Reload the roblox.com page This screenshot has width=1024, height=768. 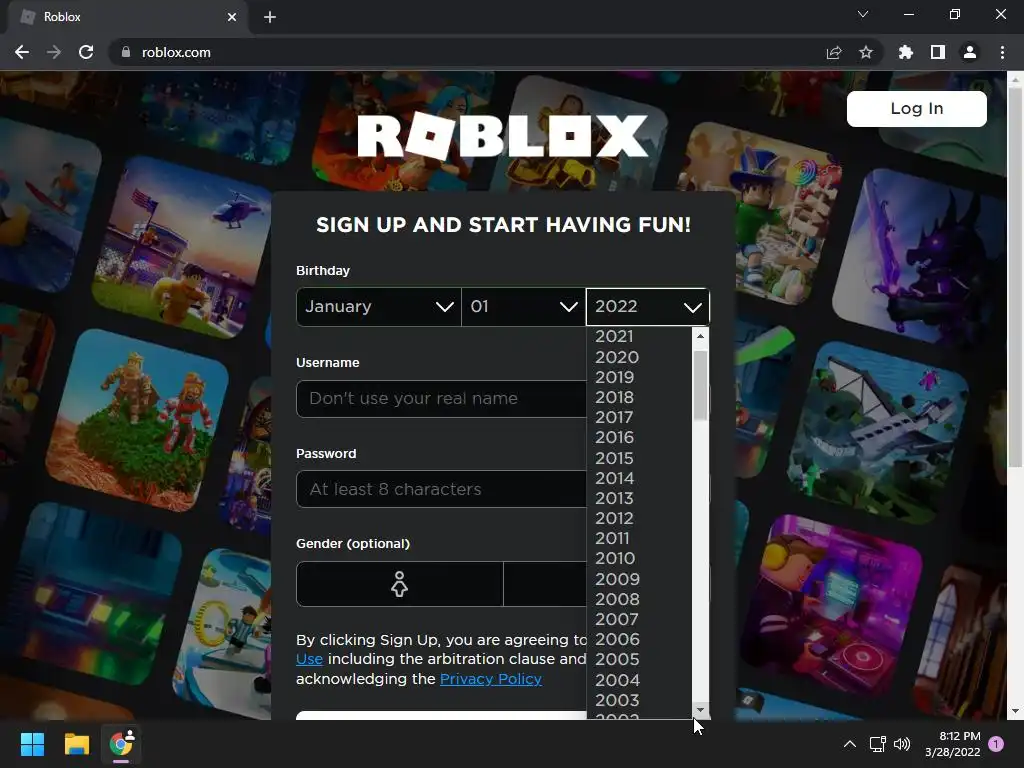(86, 52)
